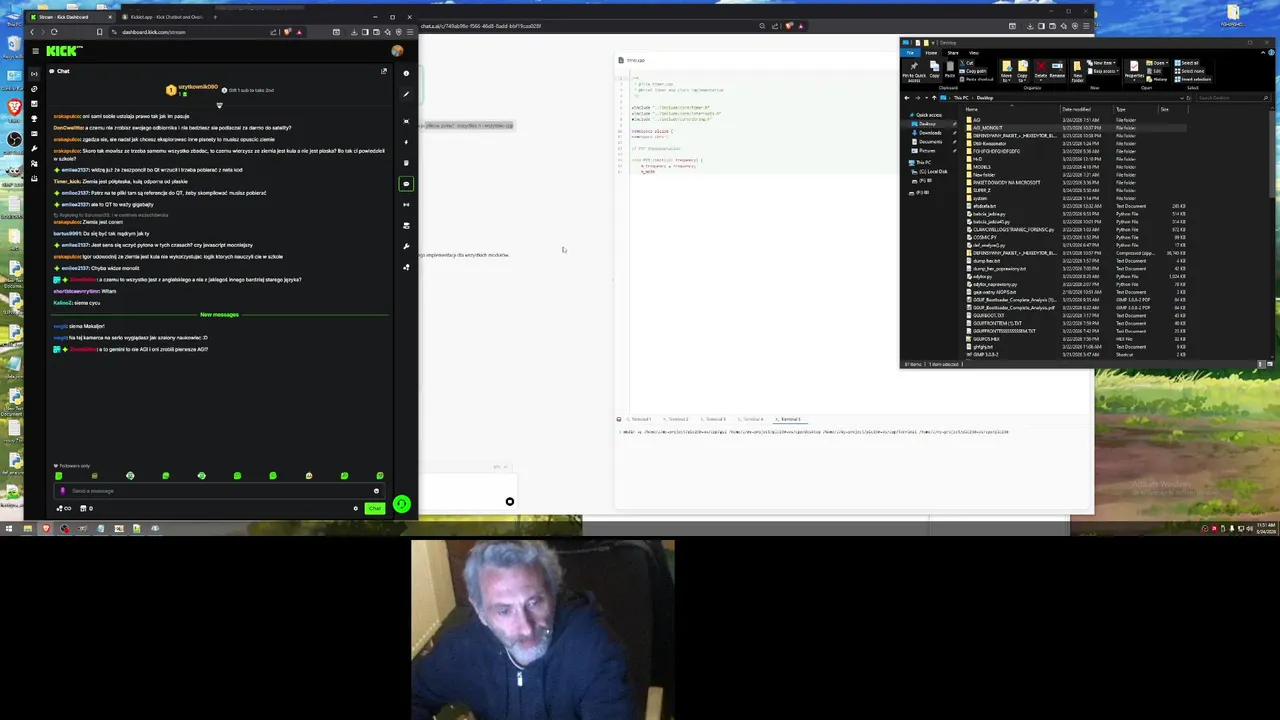The height and width of the screenshot is (720, 1280).
Task: Open info icon in Kick right panel
Action: pos(406,73)
